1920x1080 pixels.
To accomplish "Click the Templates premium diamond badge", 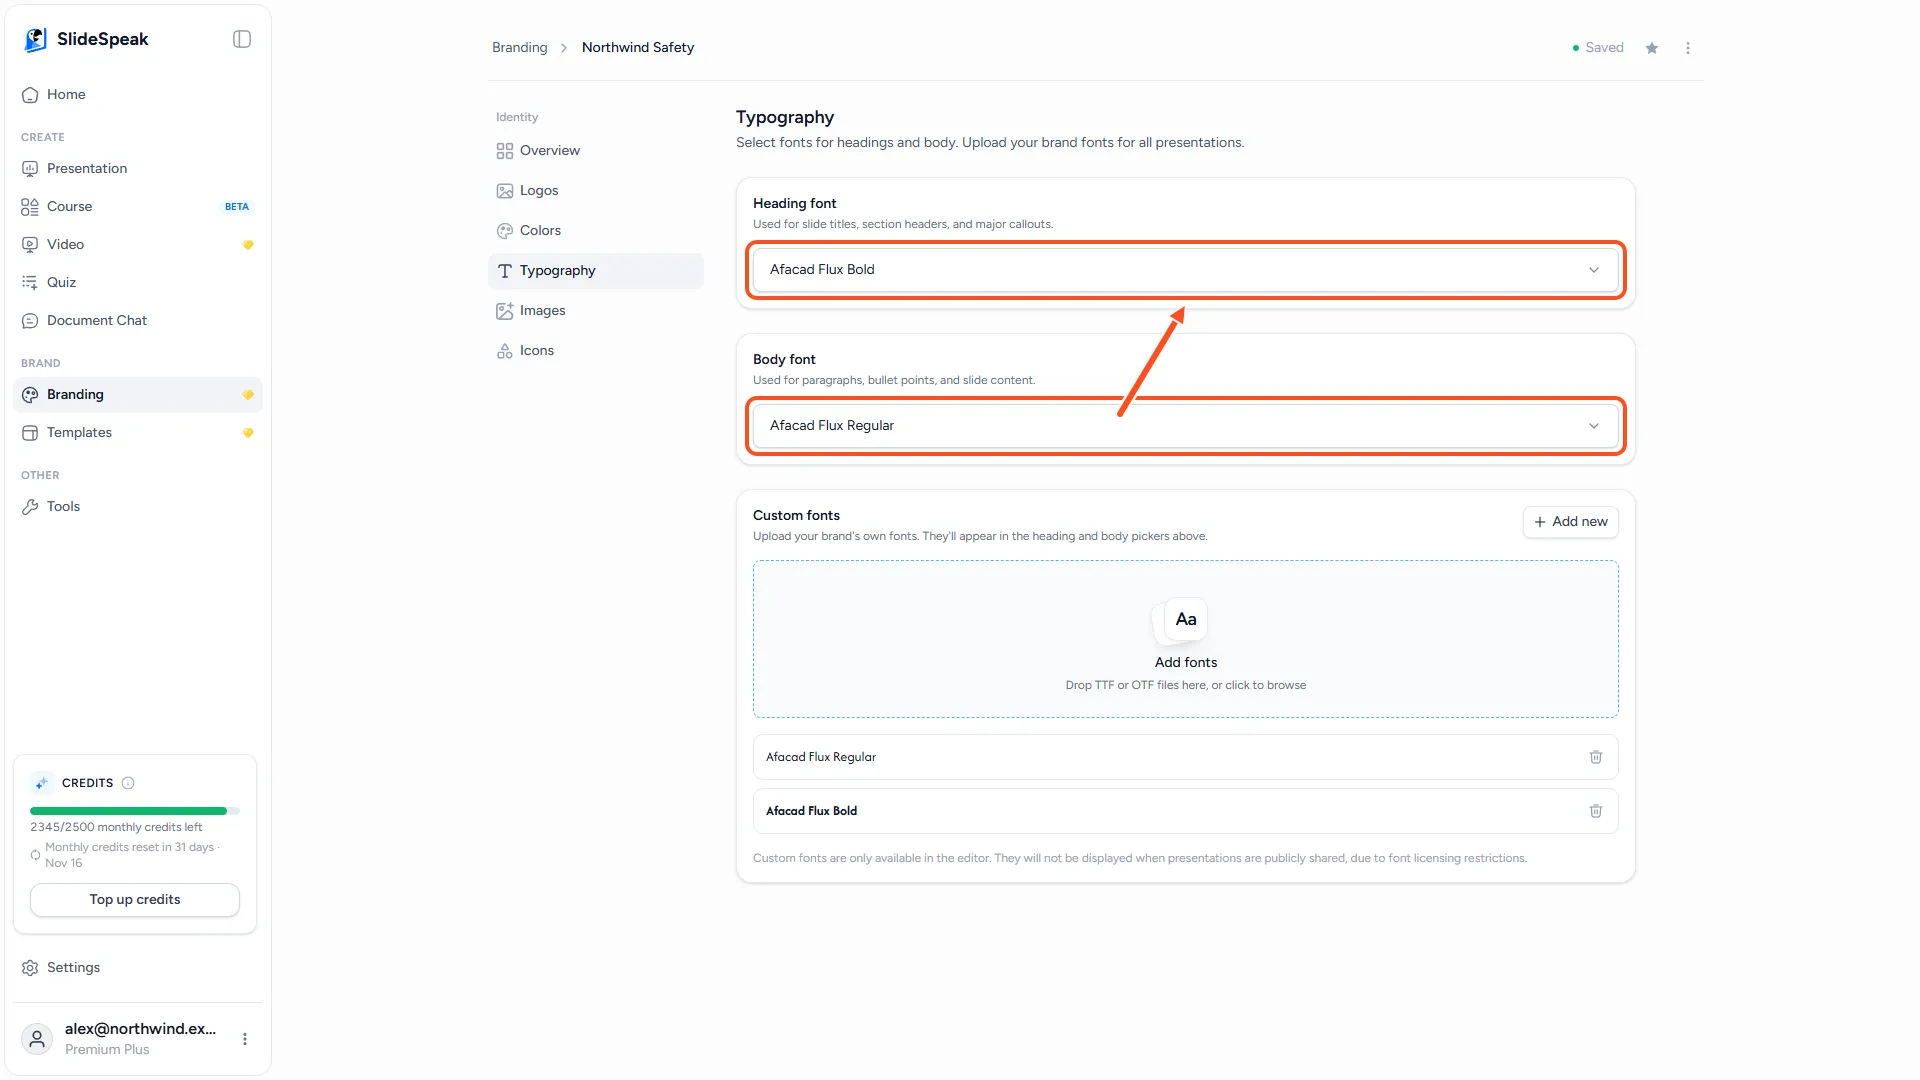I will click(248, 433).
